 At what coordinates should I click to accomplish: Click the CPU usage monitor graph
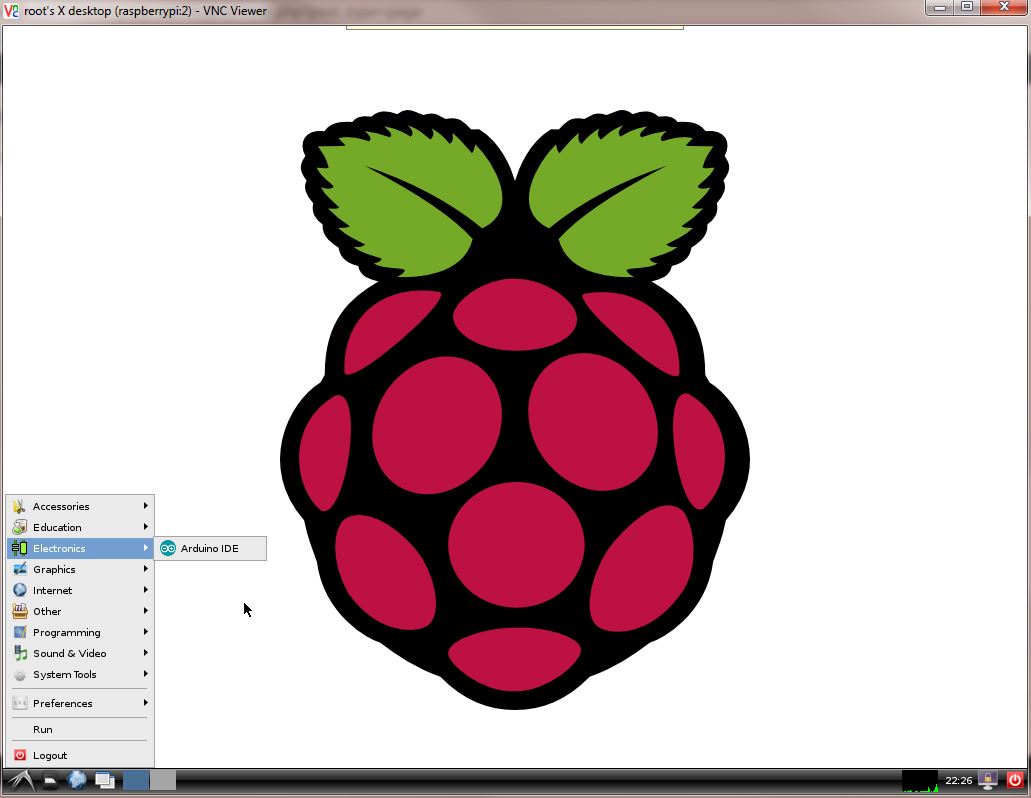point(920,781)
